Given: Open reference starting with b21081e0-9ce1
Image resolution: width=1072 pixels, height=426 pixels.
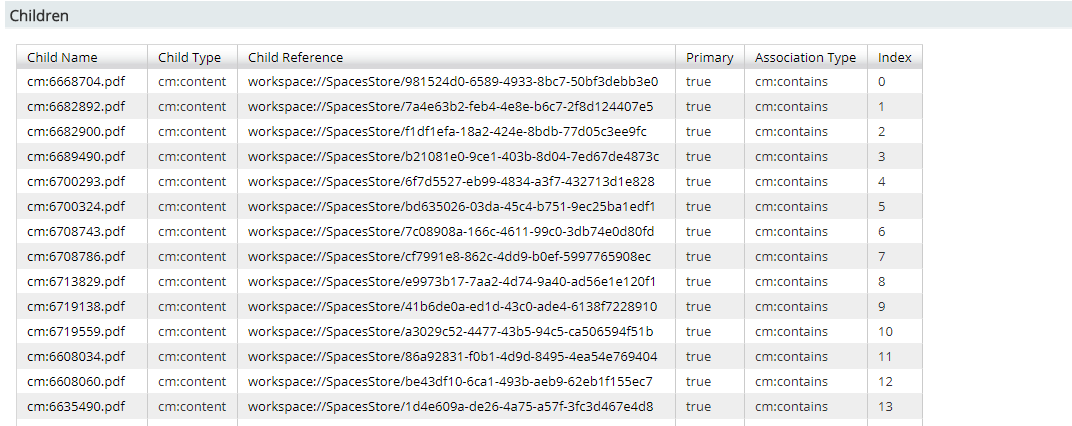Looking at the screenshot, I should point(453,157).
